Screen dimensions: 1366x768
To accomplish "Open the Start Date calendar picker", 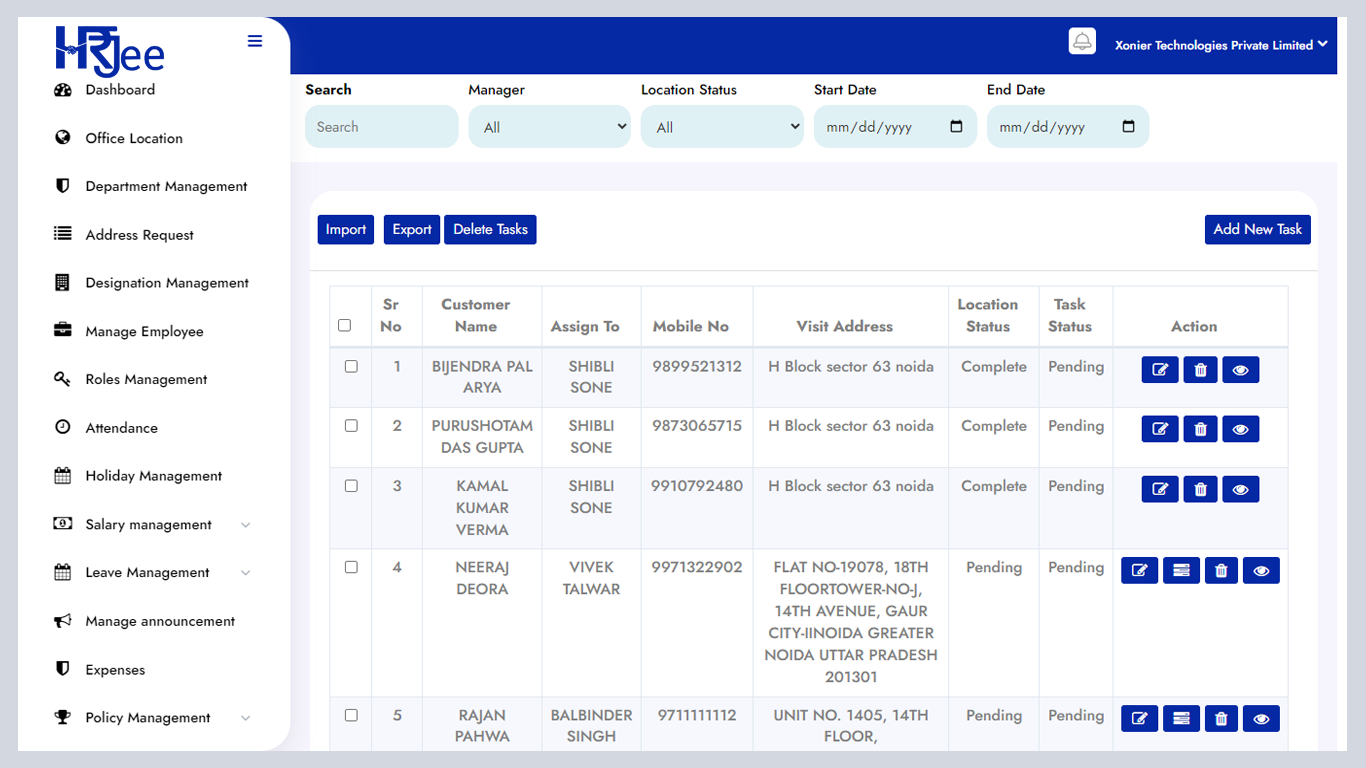I will coord(956,127).
